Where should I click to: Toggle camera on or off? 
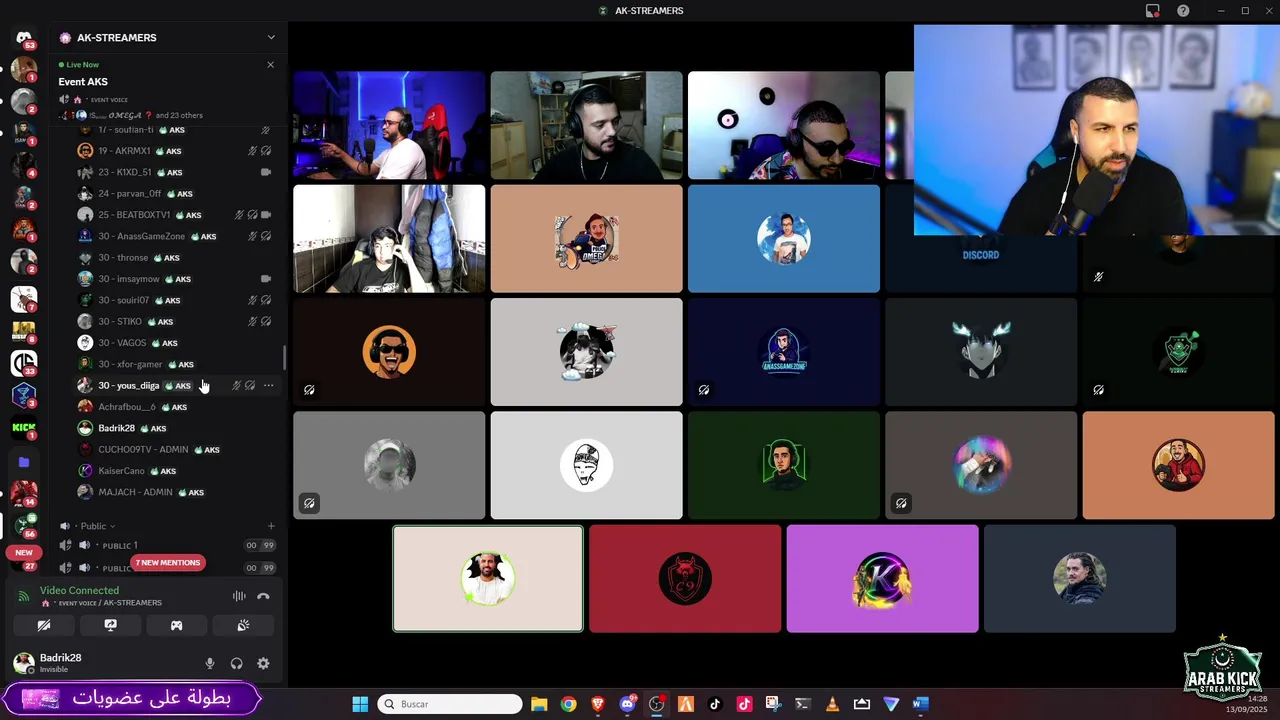pyautogui.click(x=44, y=626)
